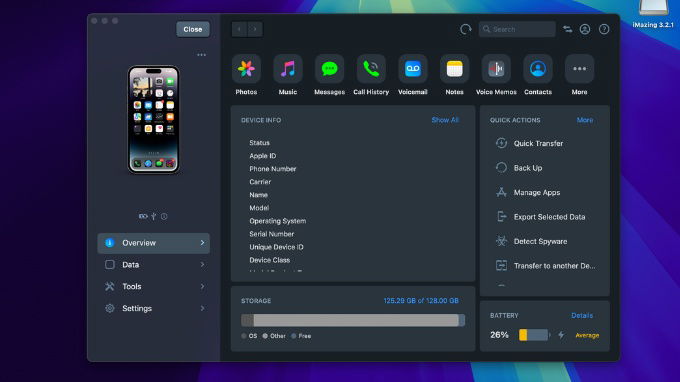The width and height of the screenshot is (680, 382).
Task: Open the Notes icon
Action: (454, 69)
